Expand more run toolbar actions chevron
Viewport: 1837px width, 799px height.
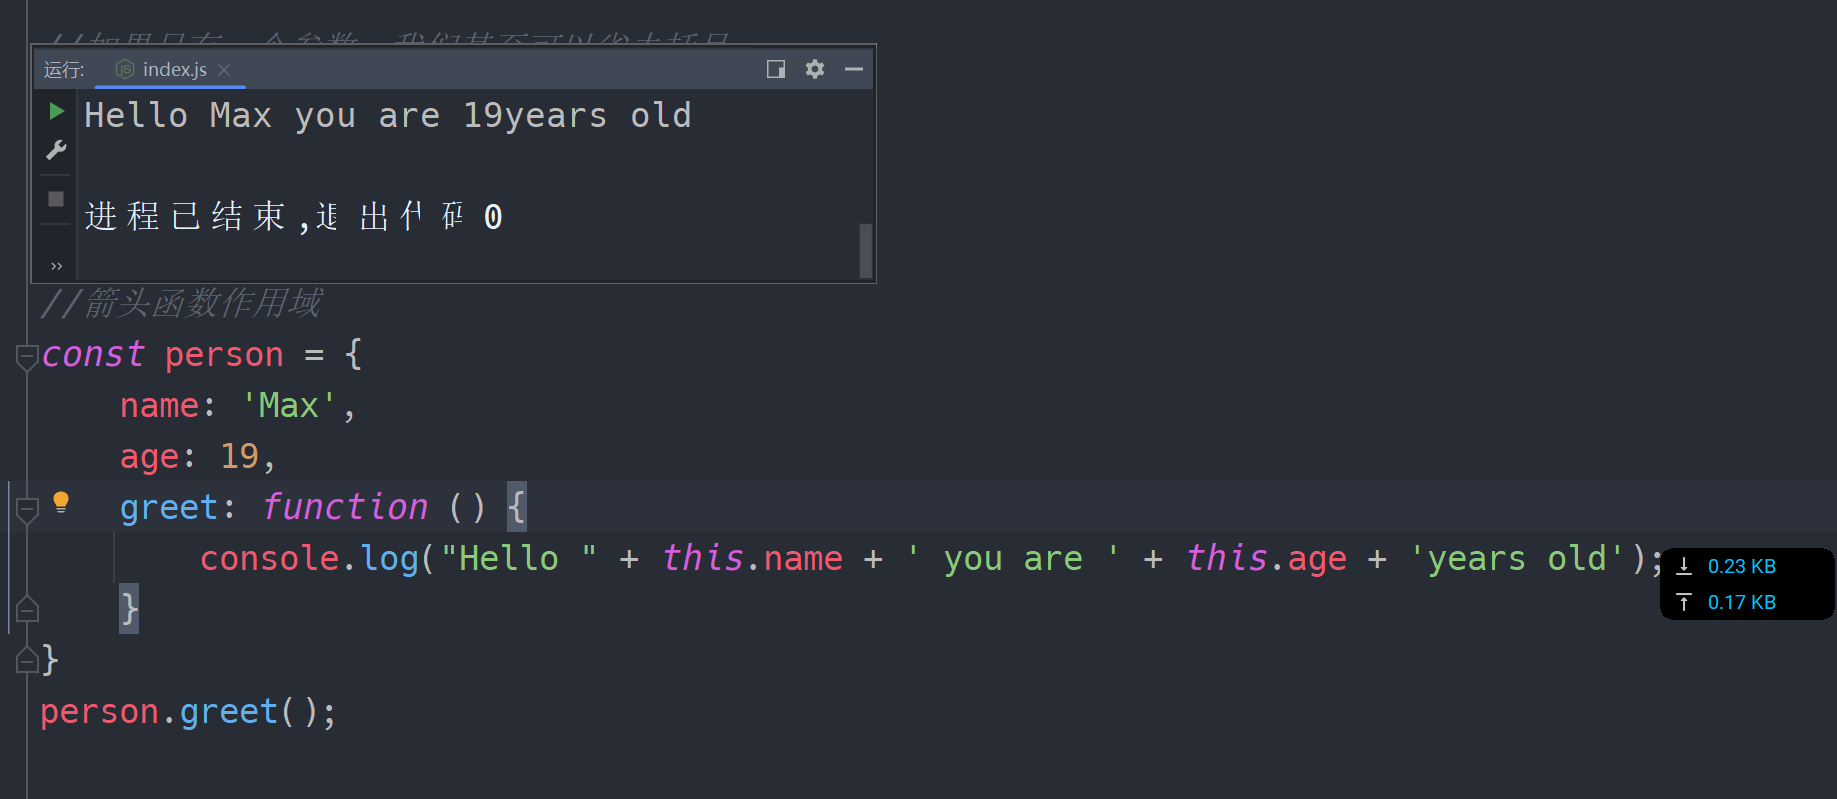tap(56, 266)
